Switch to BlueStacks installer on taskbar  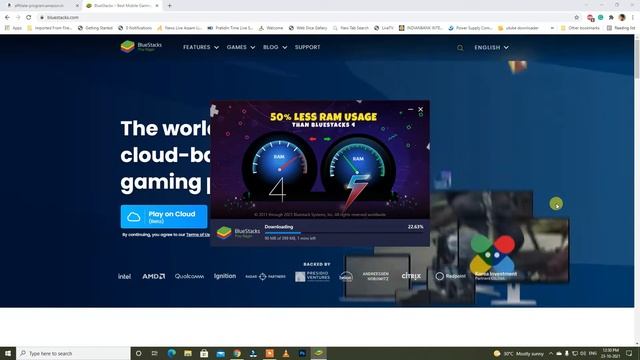(x=318, y=353)
